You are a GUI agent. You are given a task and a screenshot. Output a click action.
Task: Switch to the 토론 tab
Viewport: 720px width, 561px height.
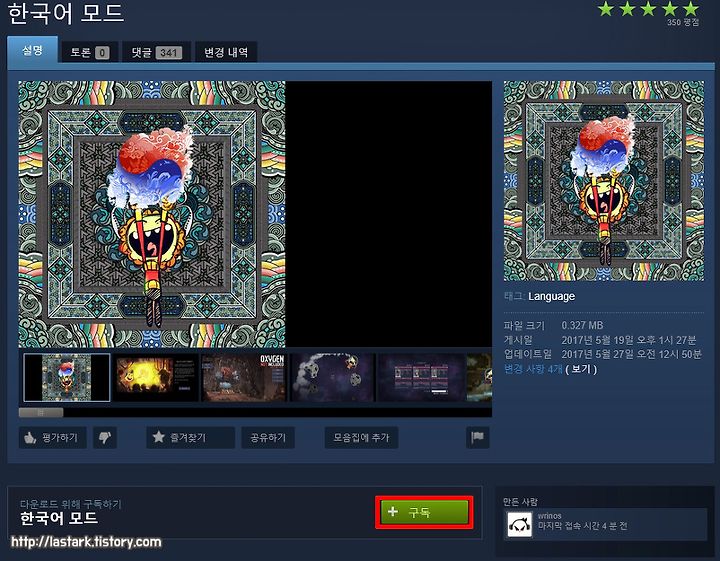(x=90, y=52)
